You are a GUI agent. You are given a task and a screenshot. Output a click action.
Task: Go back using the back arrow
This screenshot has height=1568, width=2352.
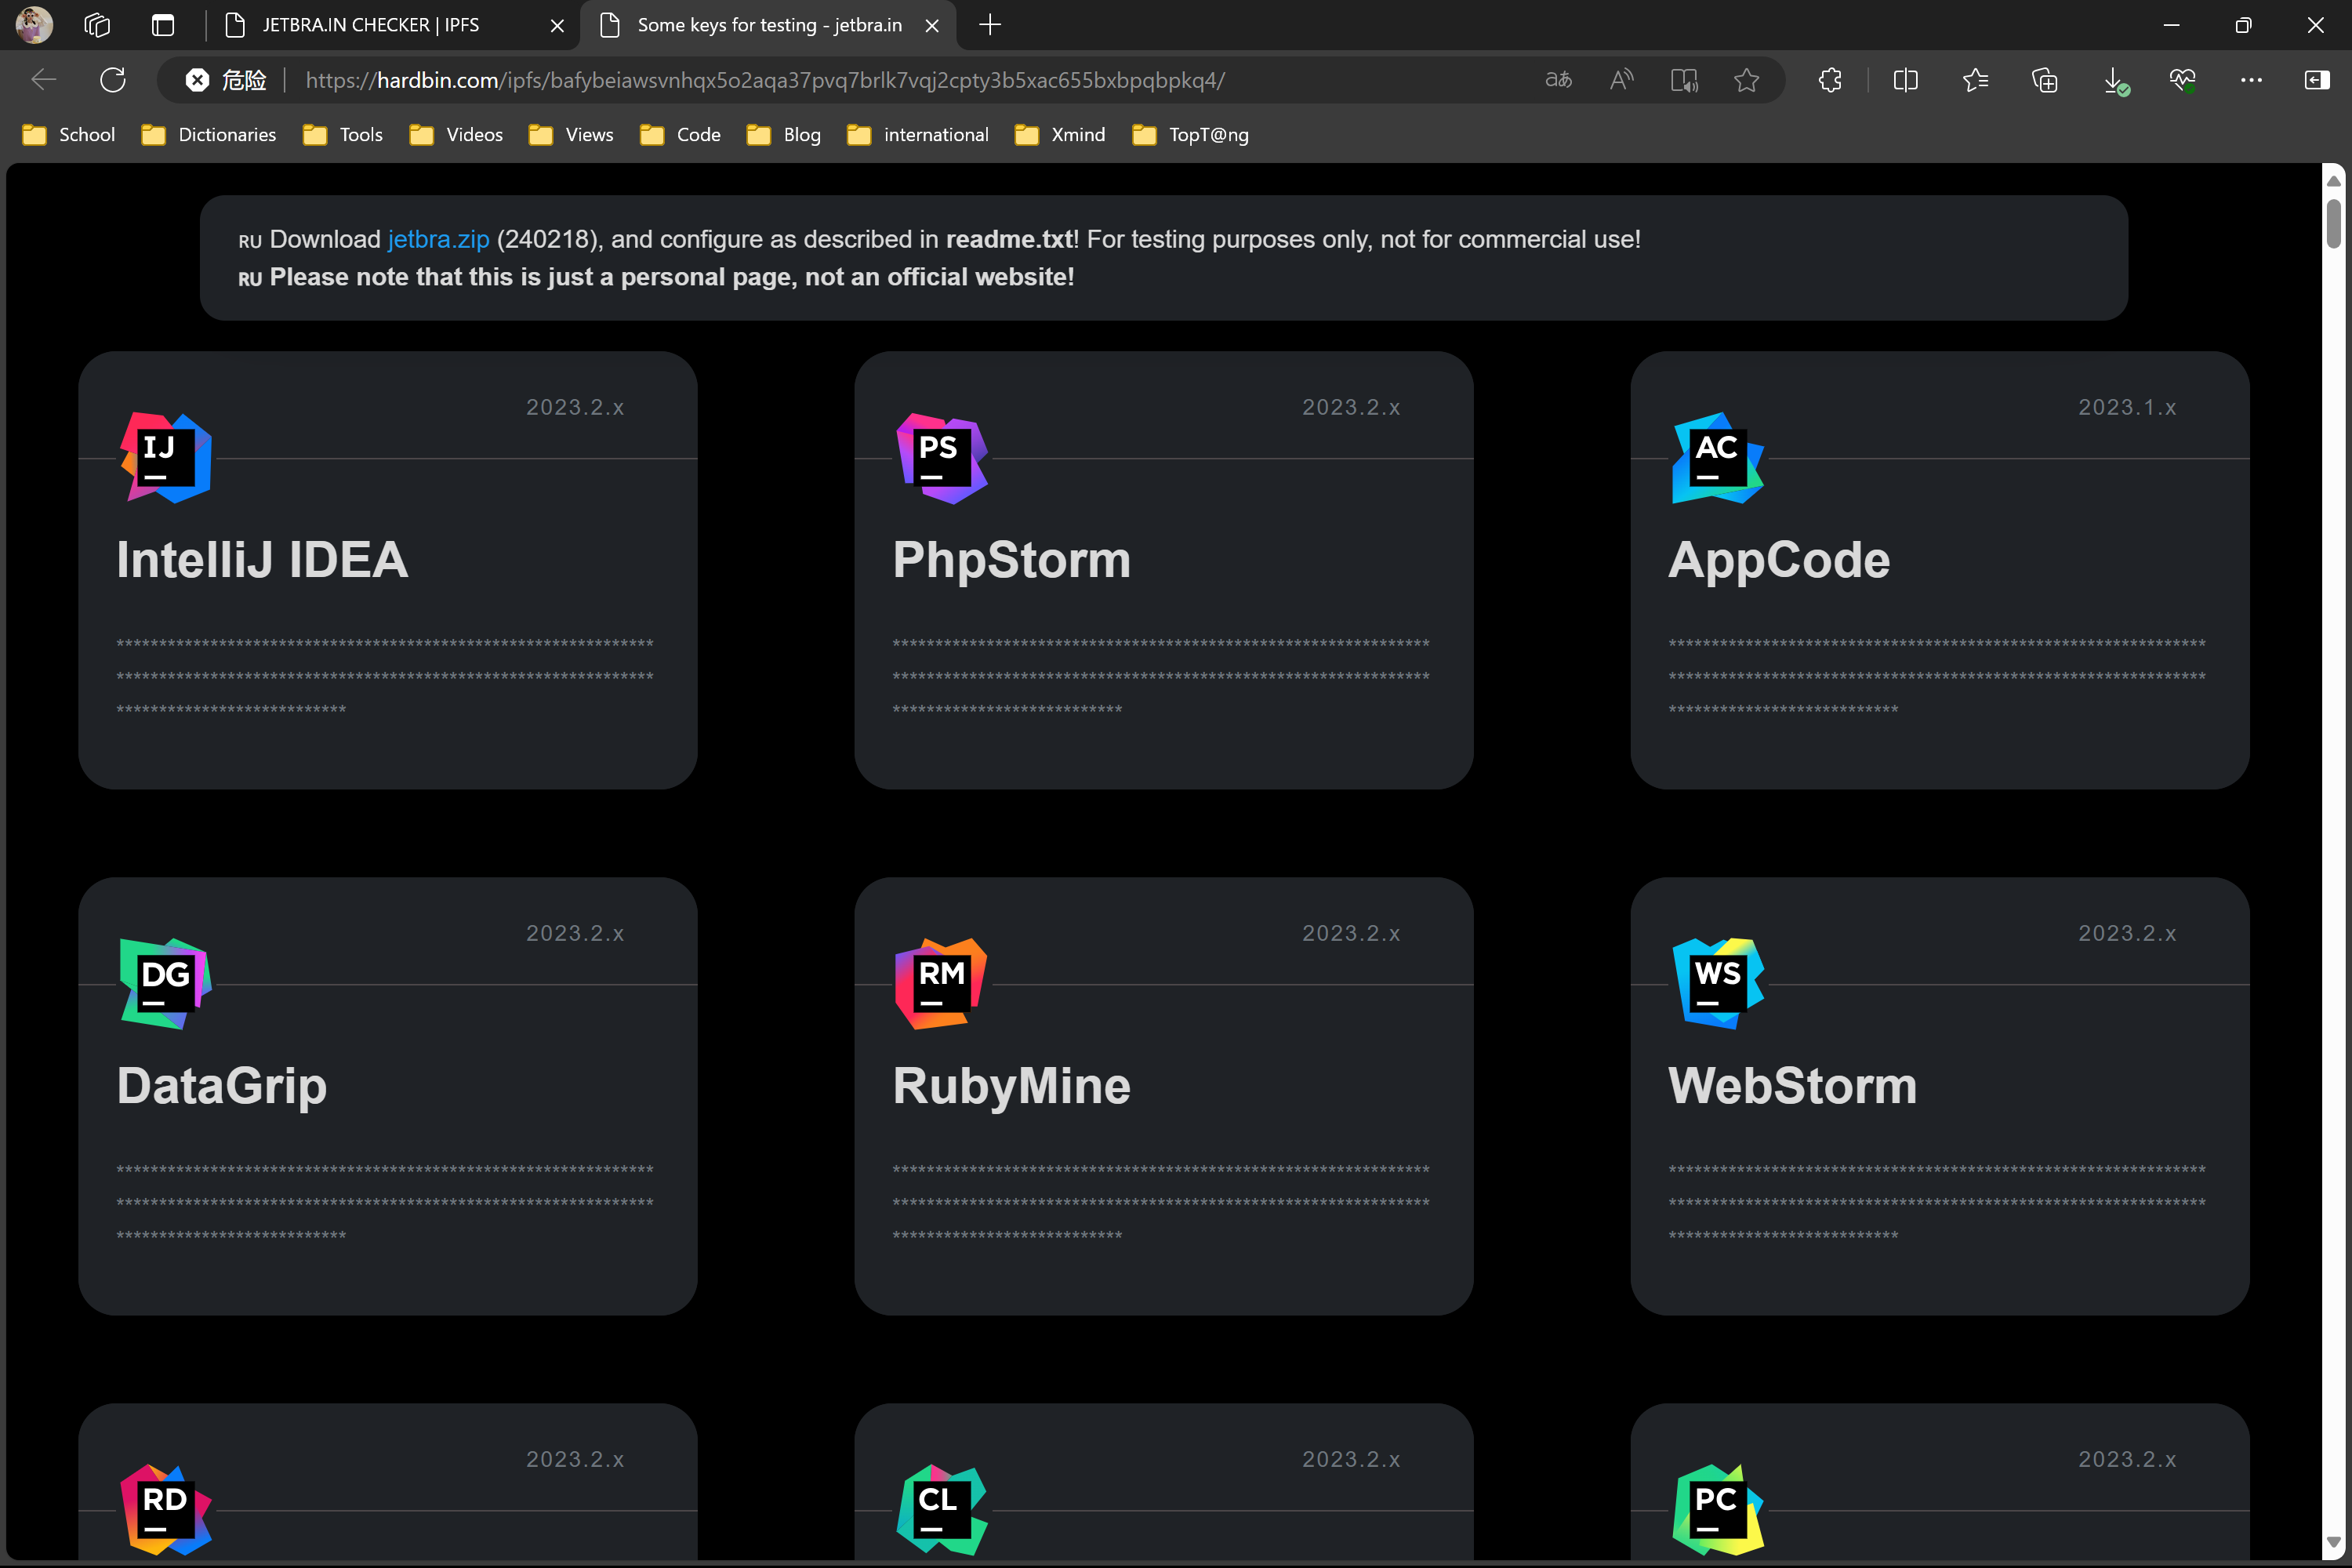tap(44, 80)
